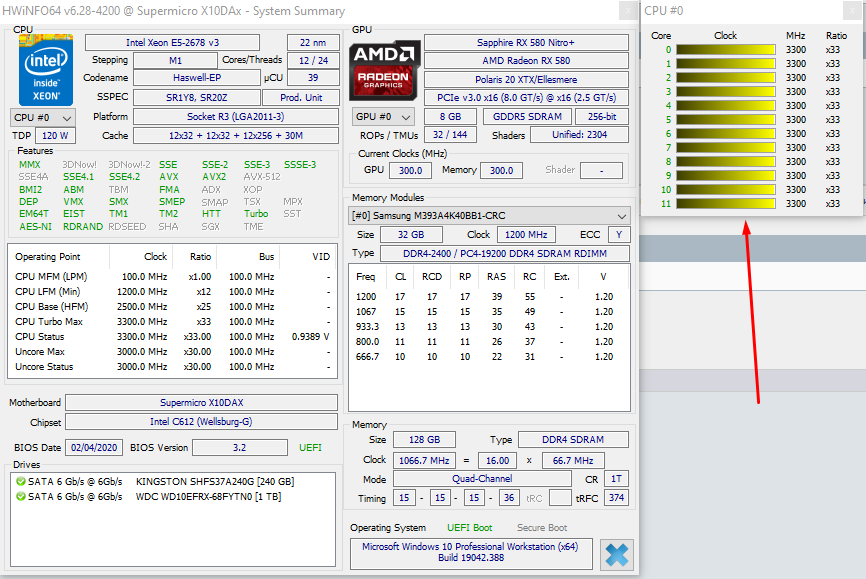Click the AMD Radeon RX 580 field
Image resolution: width=866 pixels, height=579 pixels.
click(x=526, y=61)
